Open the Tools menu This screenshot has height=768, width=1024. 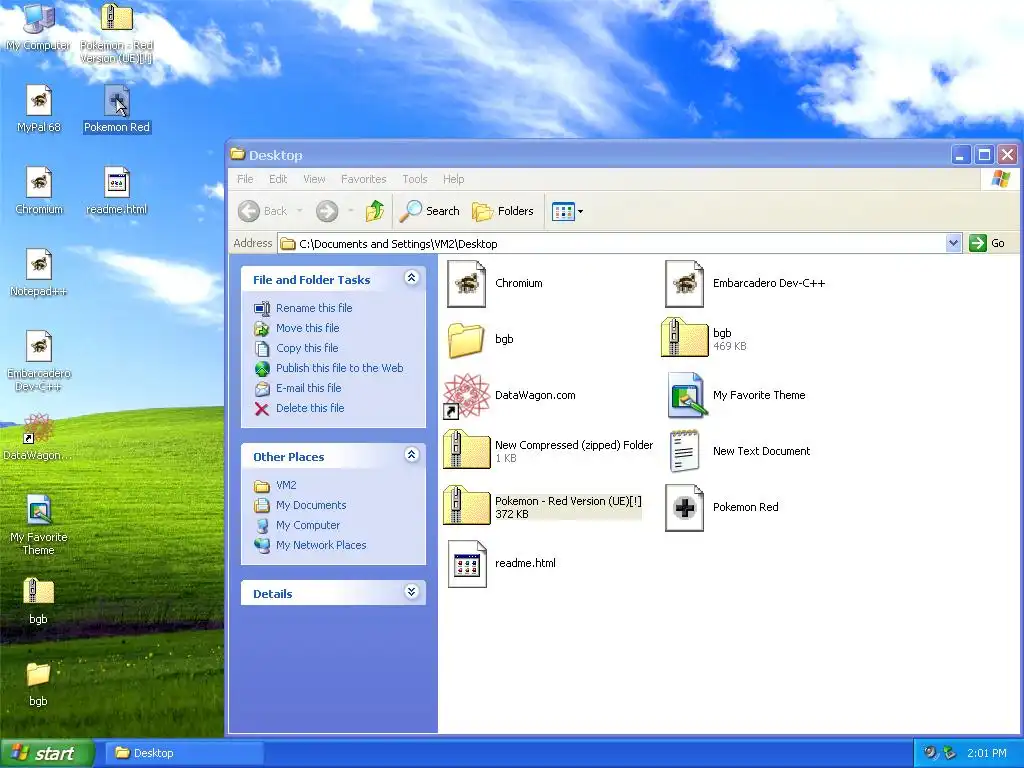point(415,179)
